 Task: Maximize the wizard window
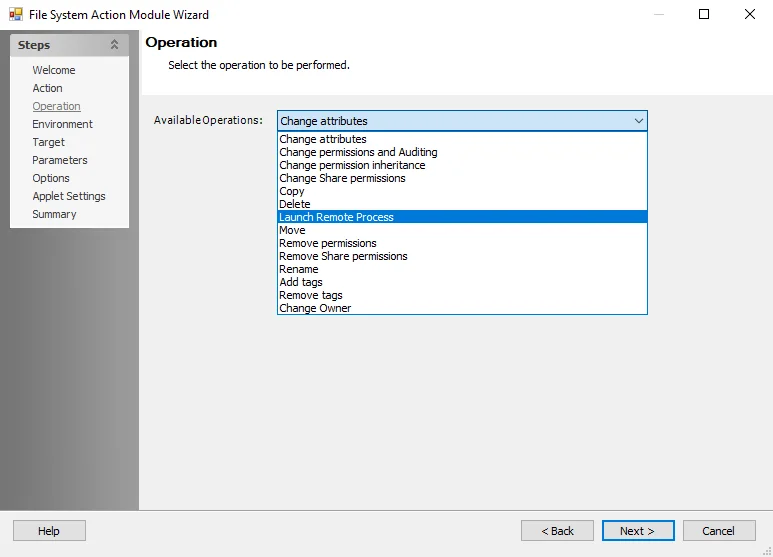704,14
